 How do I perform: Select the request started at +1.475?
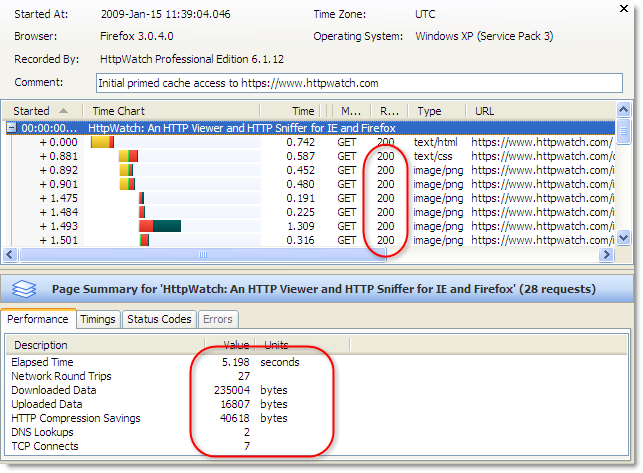click(x=310, y=198)
